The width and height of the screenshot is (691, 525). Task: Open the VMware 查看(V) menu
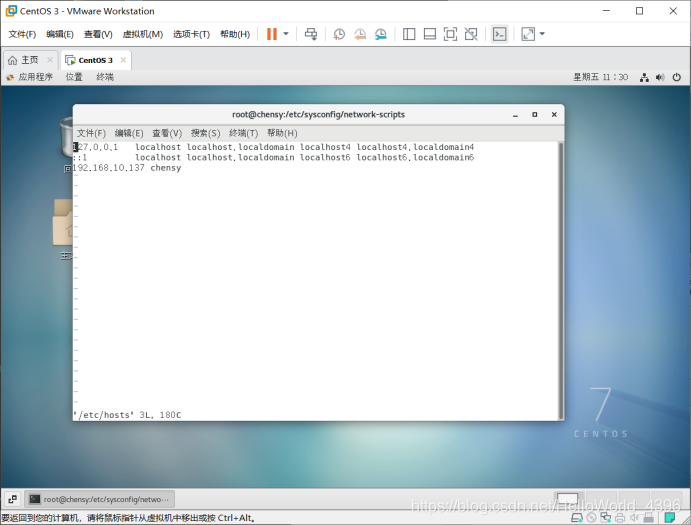pos(98,34)
